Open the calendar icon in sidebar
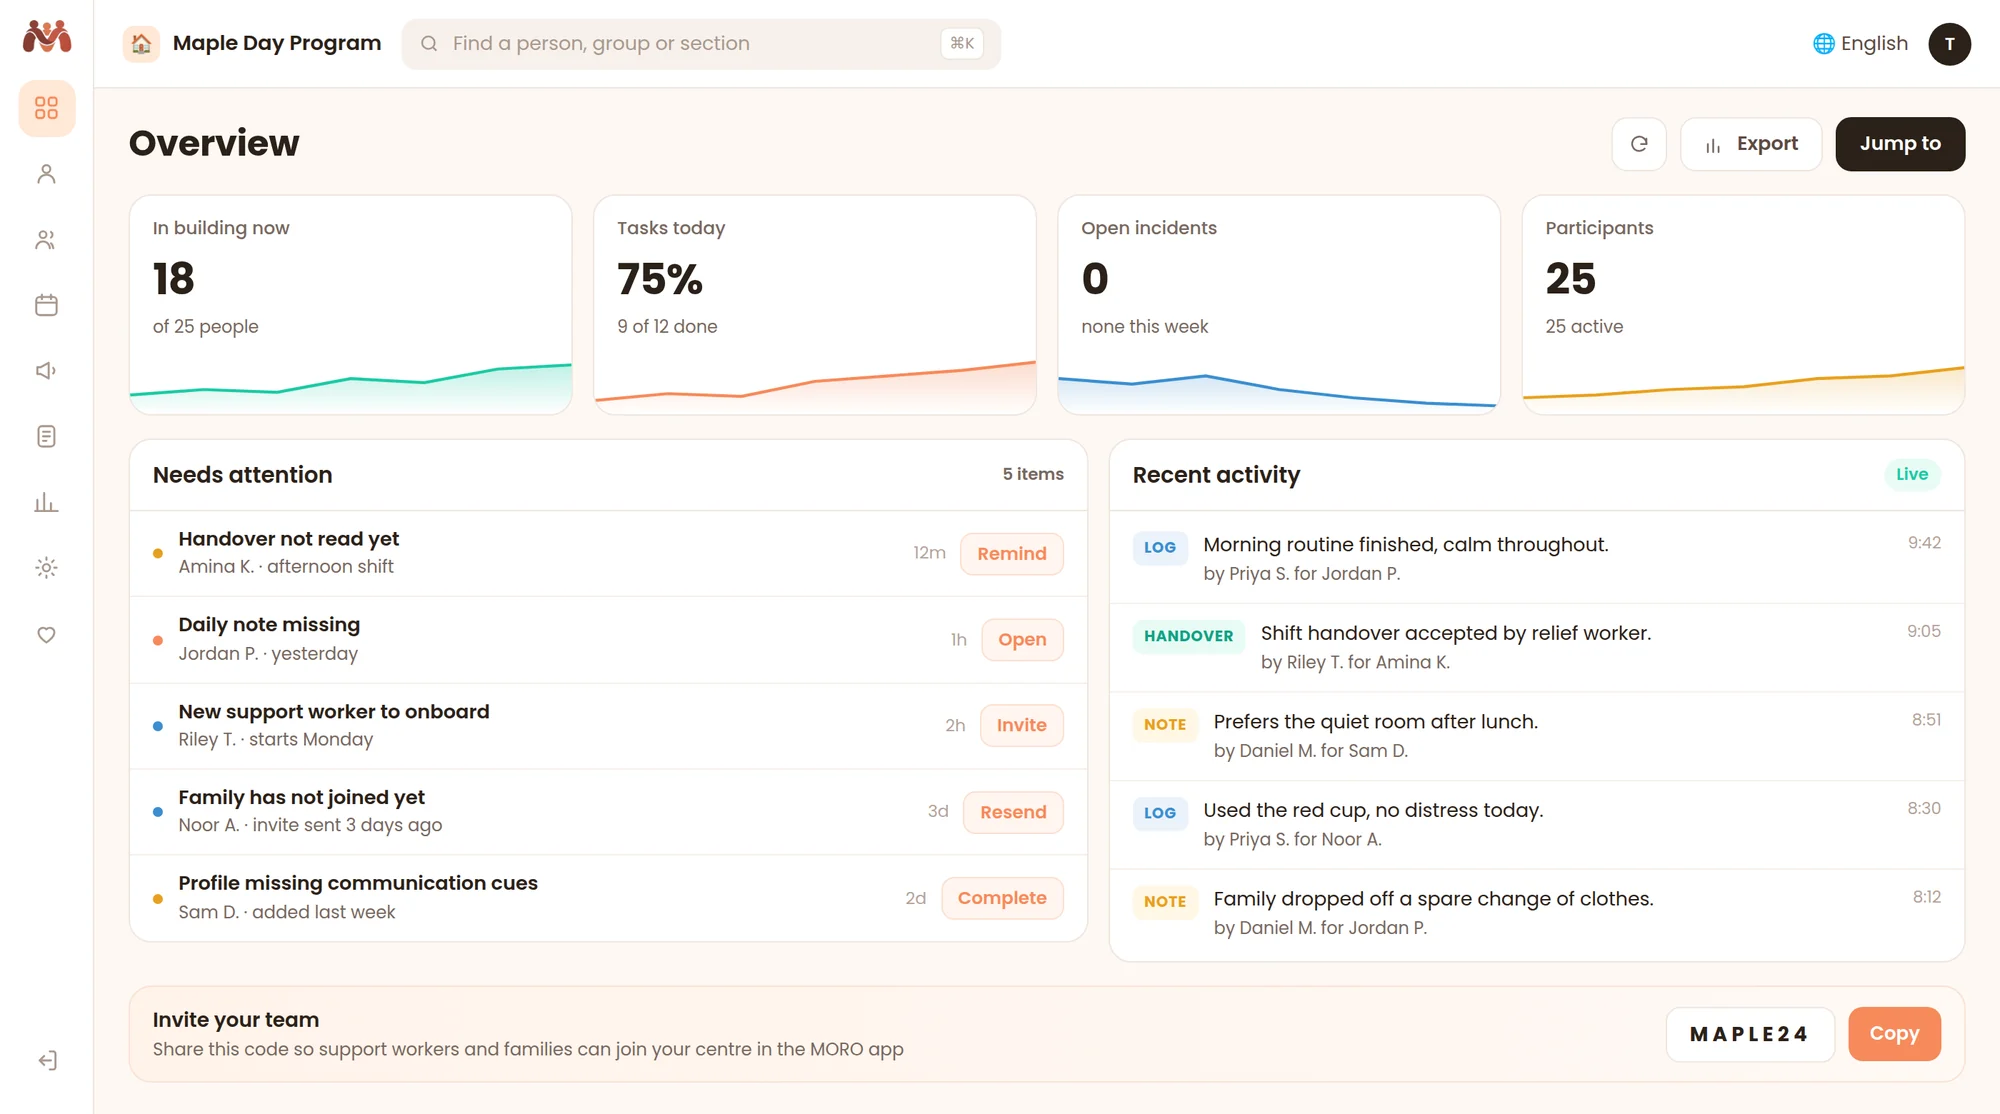Image resolution: width=2000 pixels, height=1114 pixels. click(46, 305)
